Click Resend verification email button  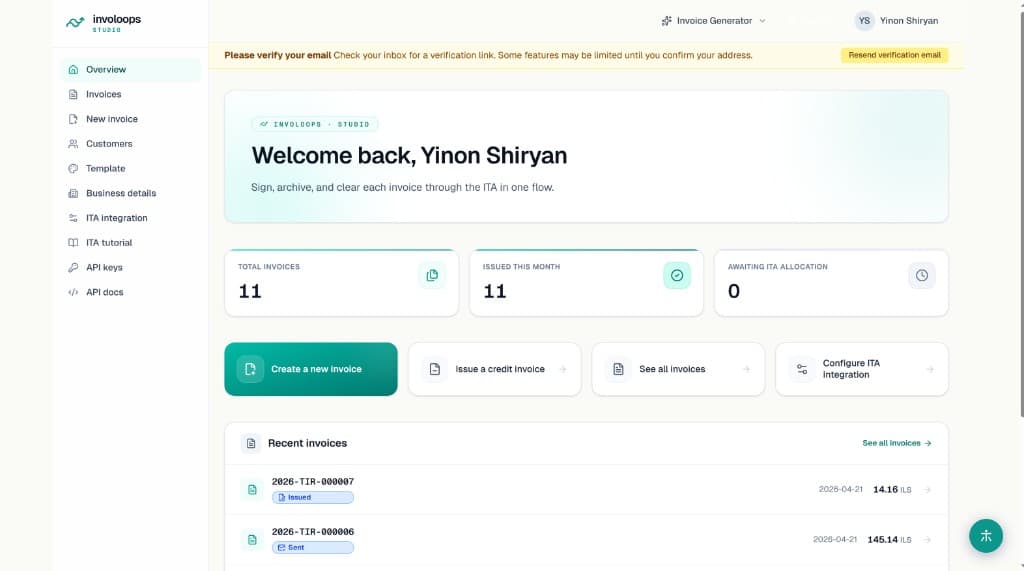pyautogui.click(x=894, y=55)
